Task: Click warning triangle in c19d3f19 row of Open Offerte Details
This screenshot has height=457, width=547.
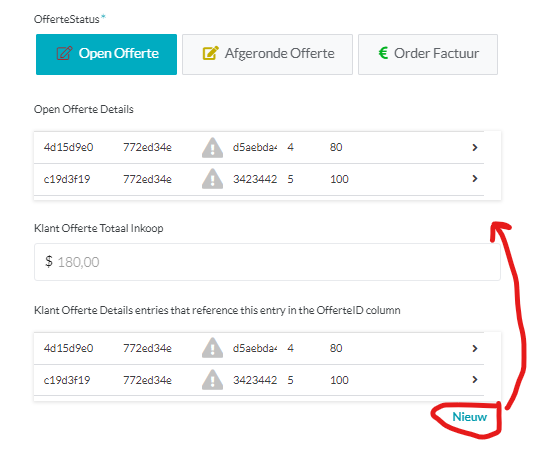Action: 212,179
